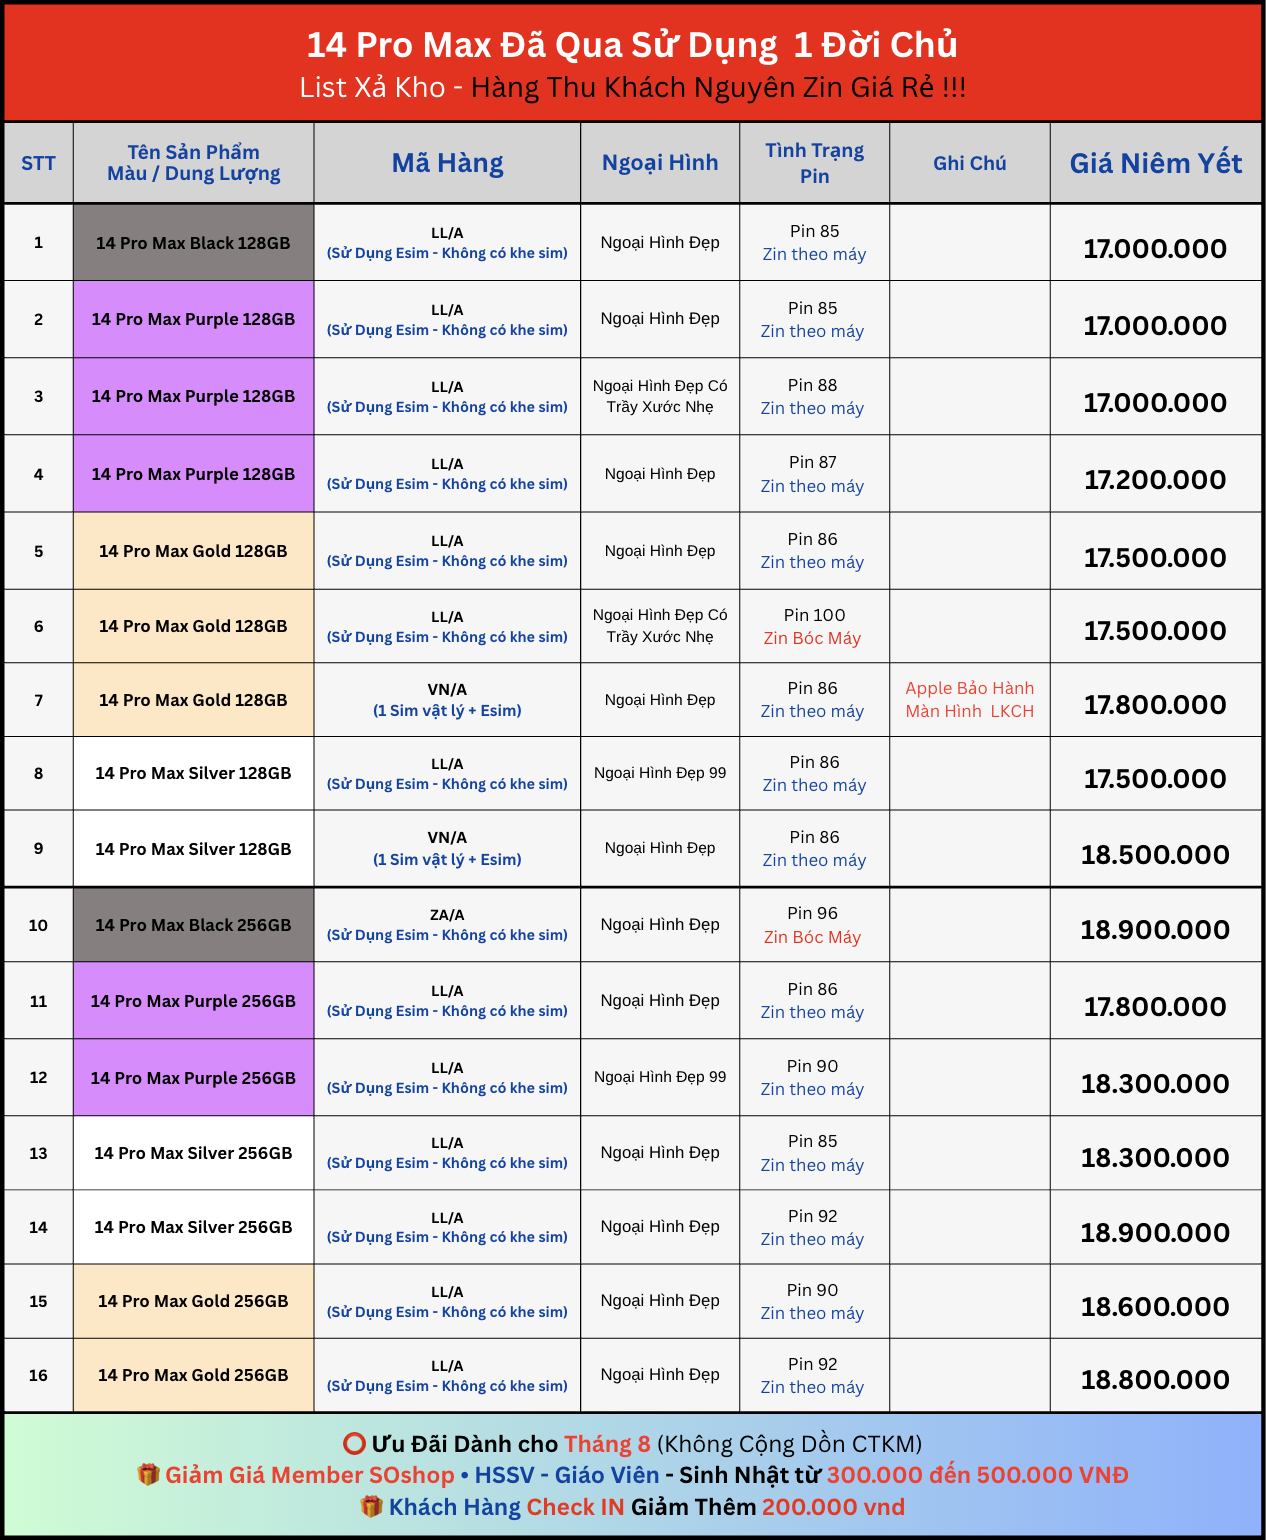
Task: Click "Zin Bóc Máy" in row 6
Action: pyautogui.click(x=812, y=638)
